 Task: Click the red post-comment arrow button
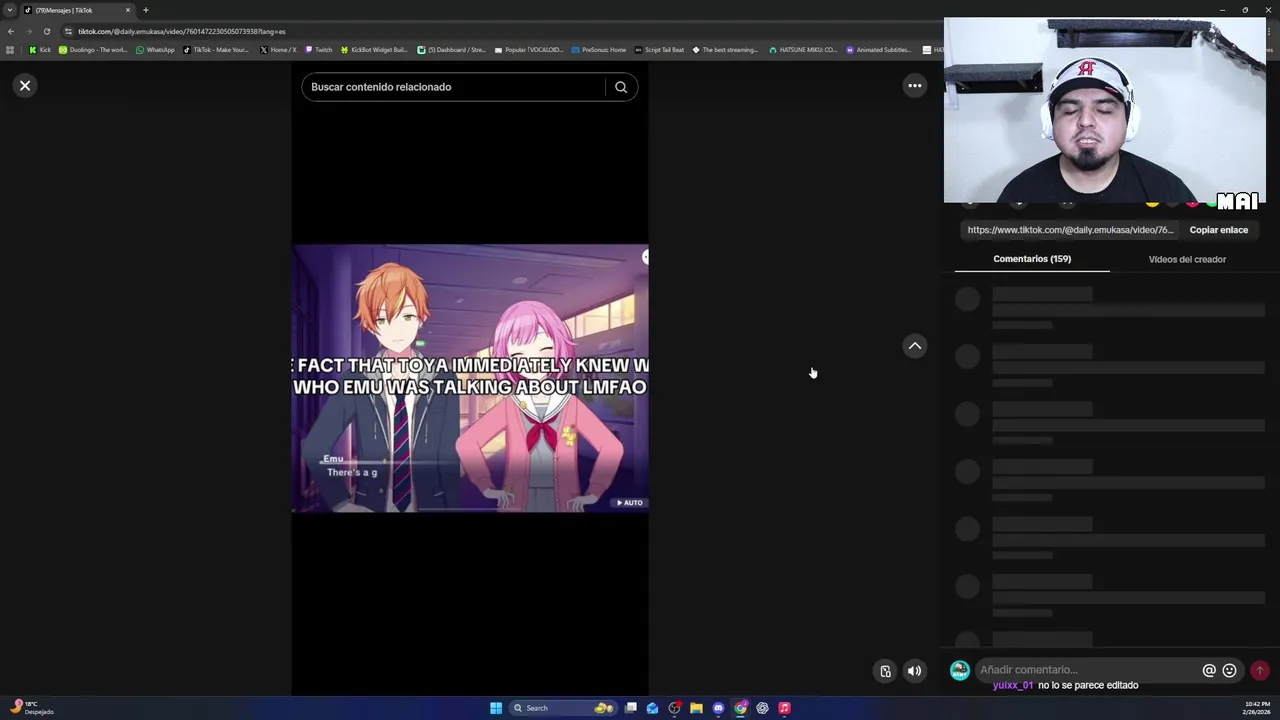click(x=1260, y=670)
